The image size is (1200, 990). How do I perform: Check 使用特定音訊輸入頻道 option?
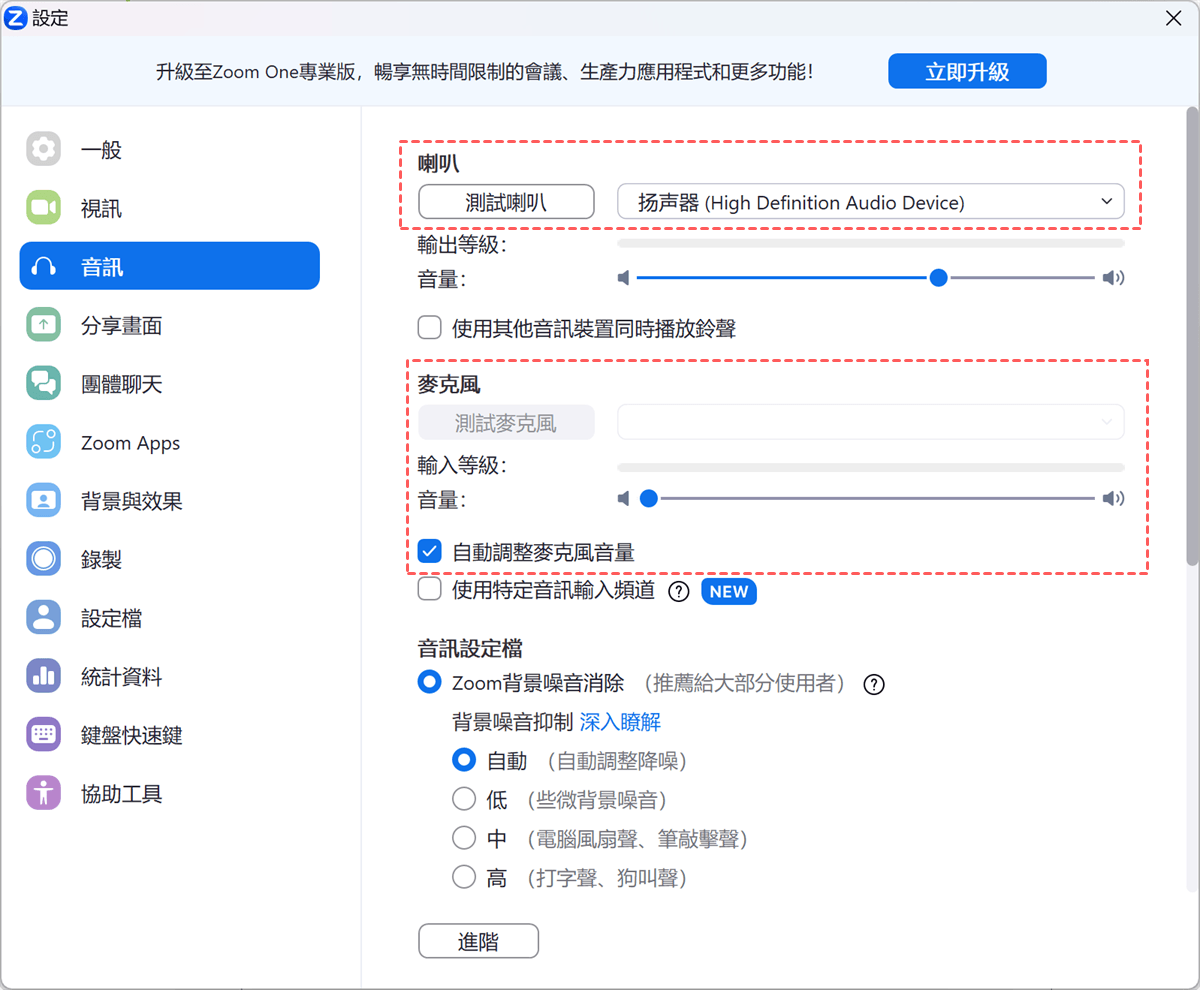(x=430, y=590)
